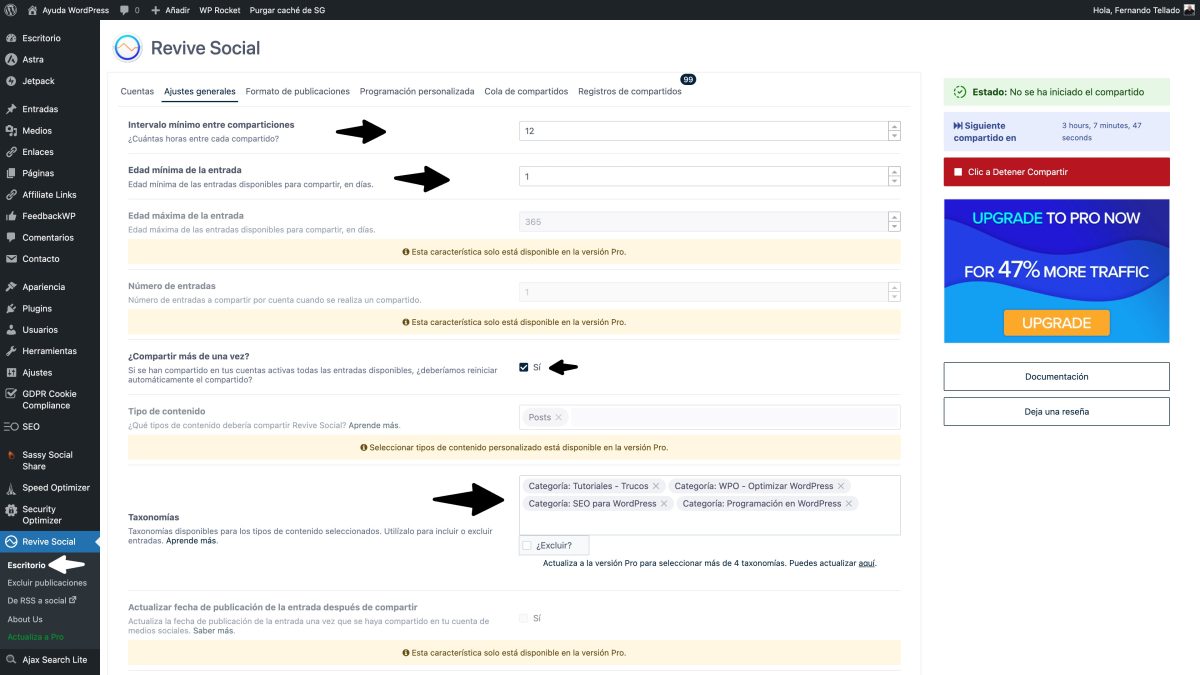Toggle Sí for updating publication date
1200x675 pixels.
(523, 618)
